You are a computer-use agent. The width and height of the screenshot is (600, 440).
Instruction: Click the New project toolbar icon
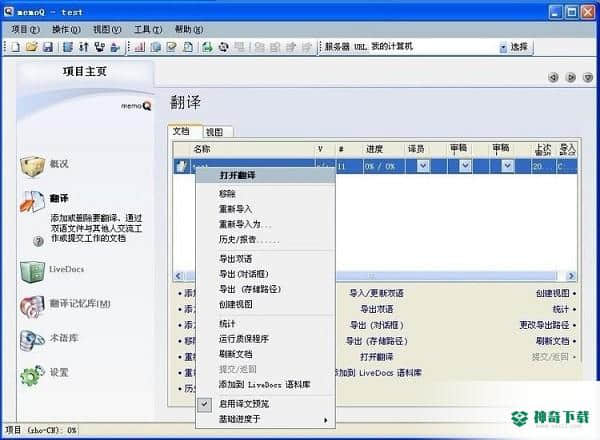click(16, 47)
